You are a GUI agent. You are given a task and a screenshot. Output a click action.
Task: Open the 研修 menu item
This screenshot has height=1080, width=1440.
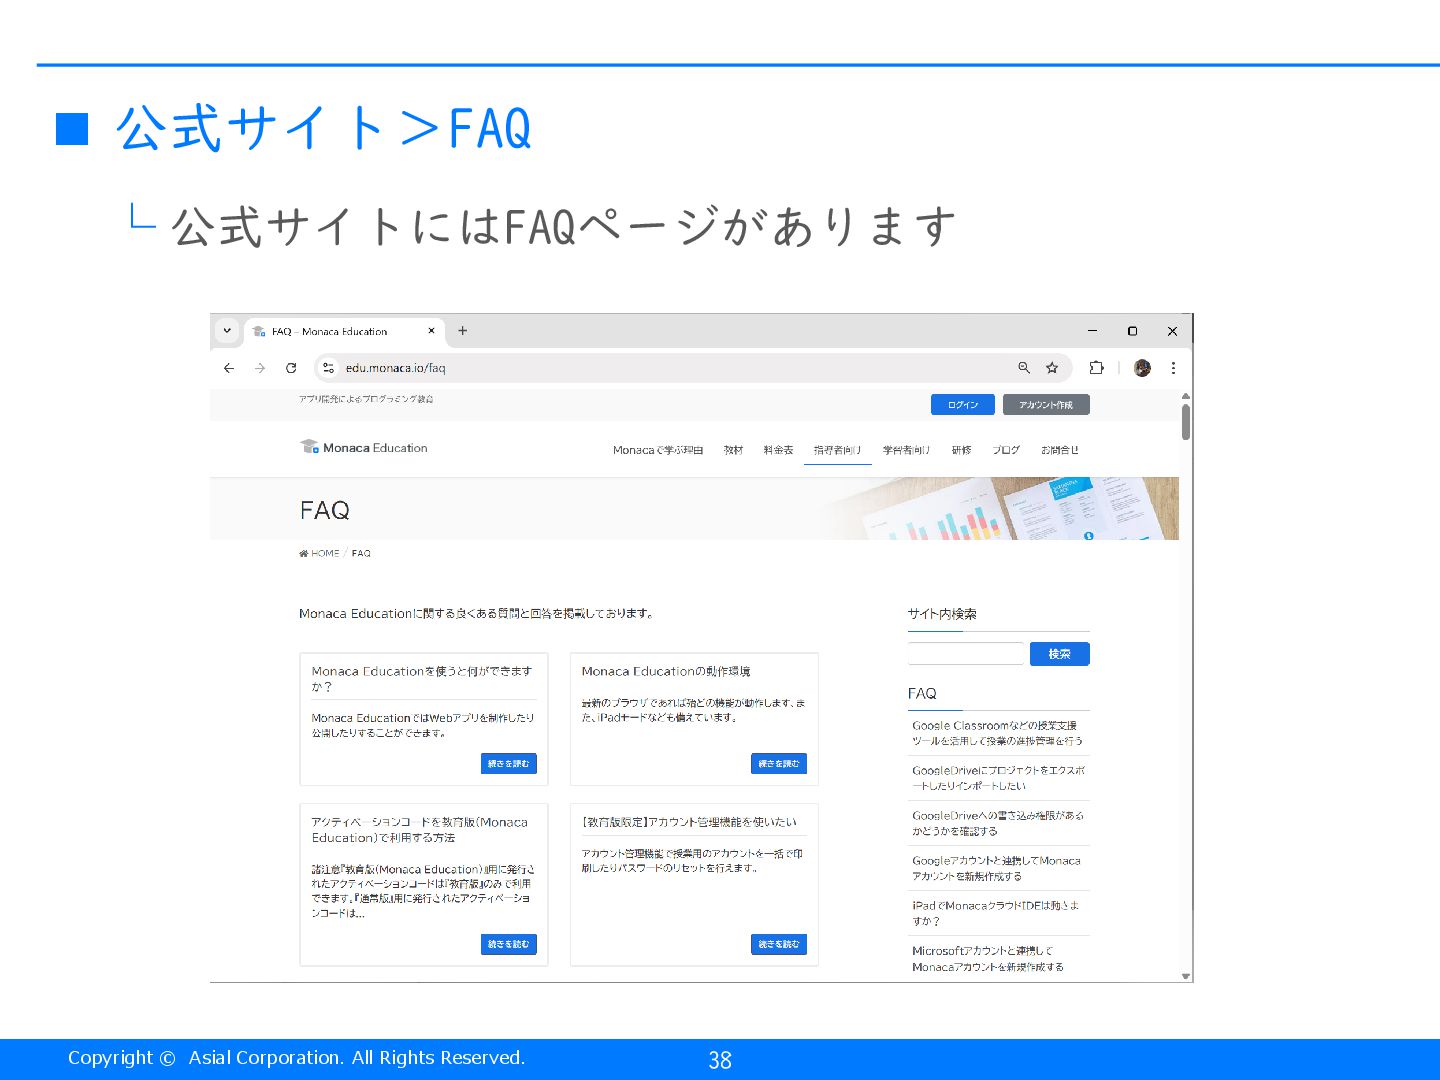(961, 450)
